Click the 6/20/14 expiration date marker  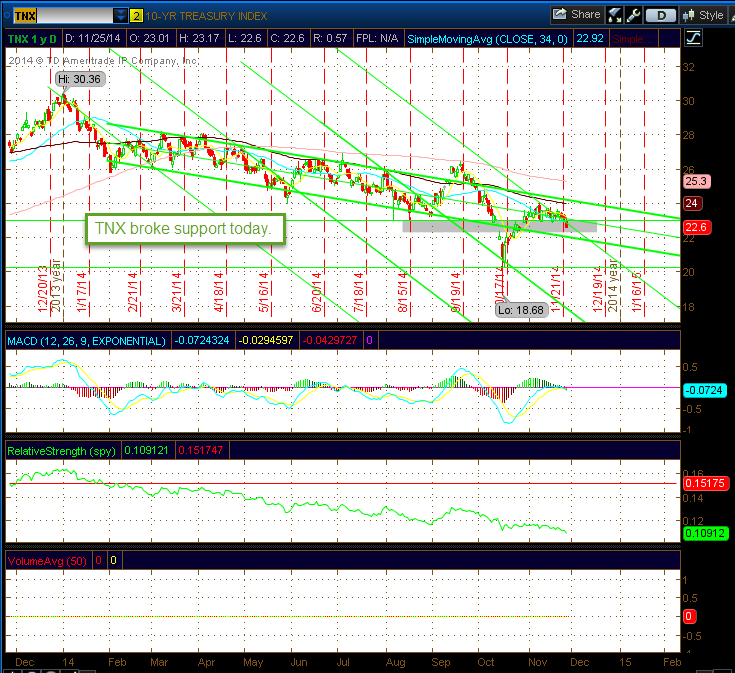(317, 292)
